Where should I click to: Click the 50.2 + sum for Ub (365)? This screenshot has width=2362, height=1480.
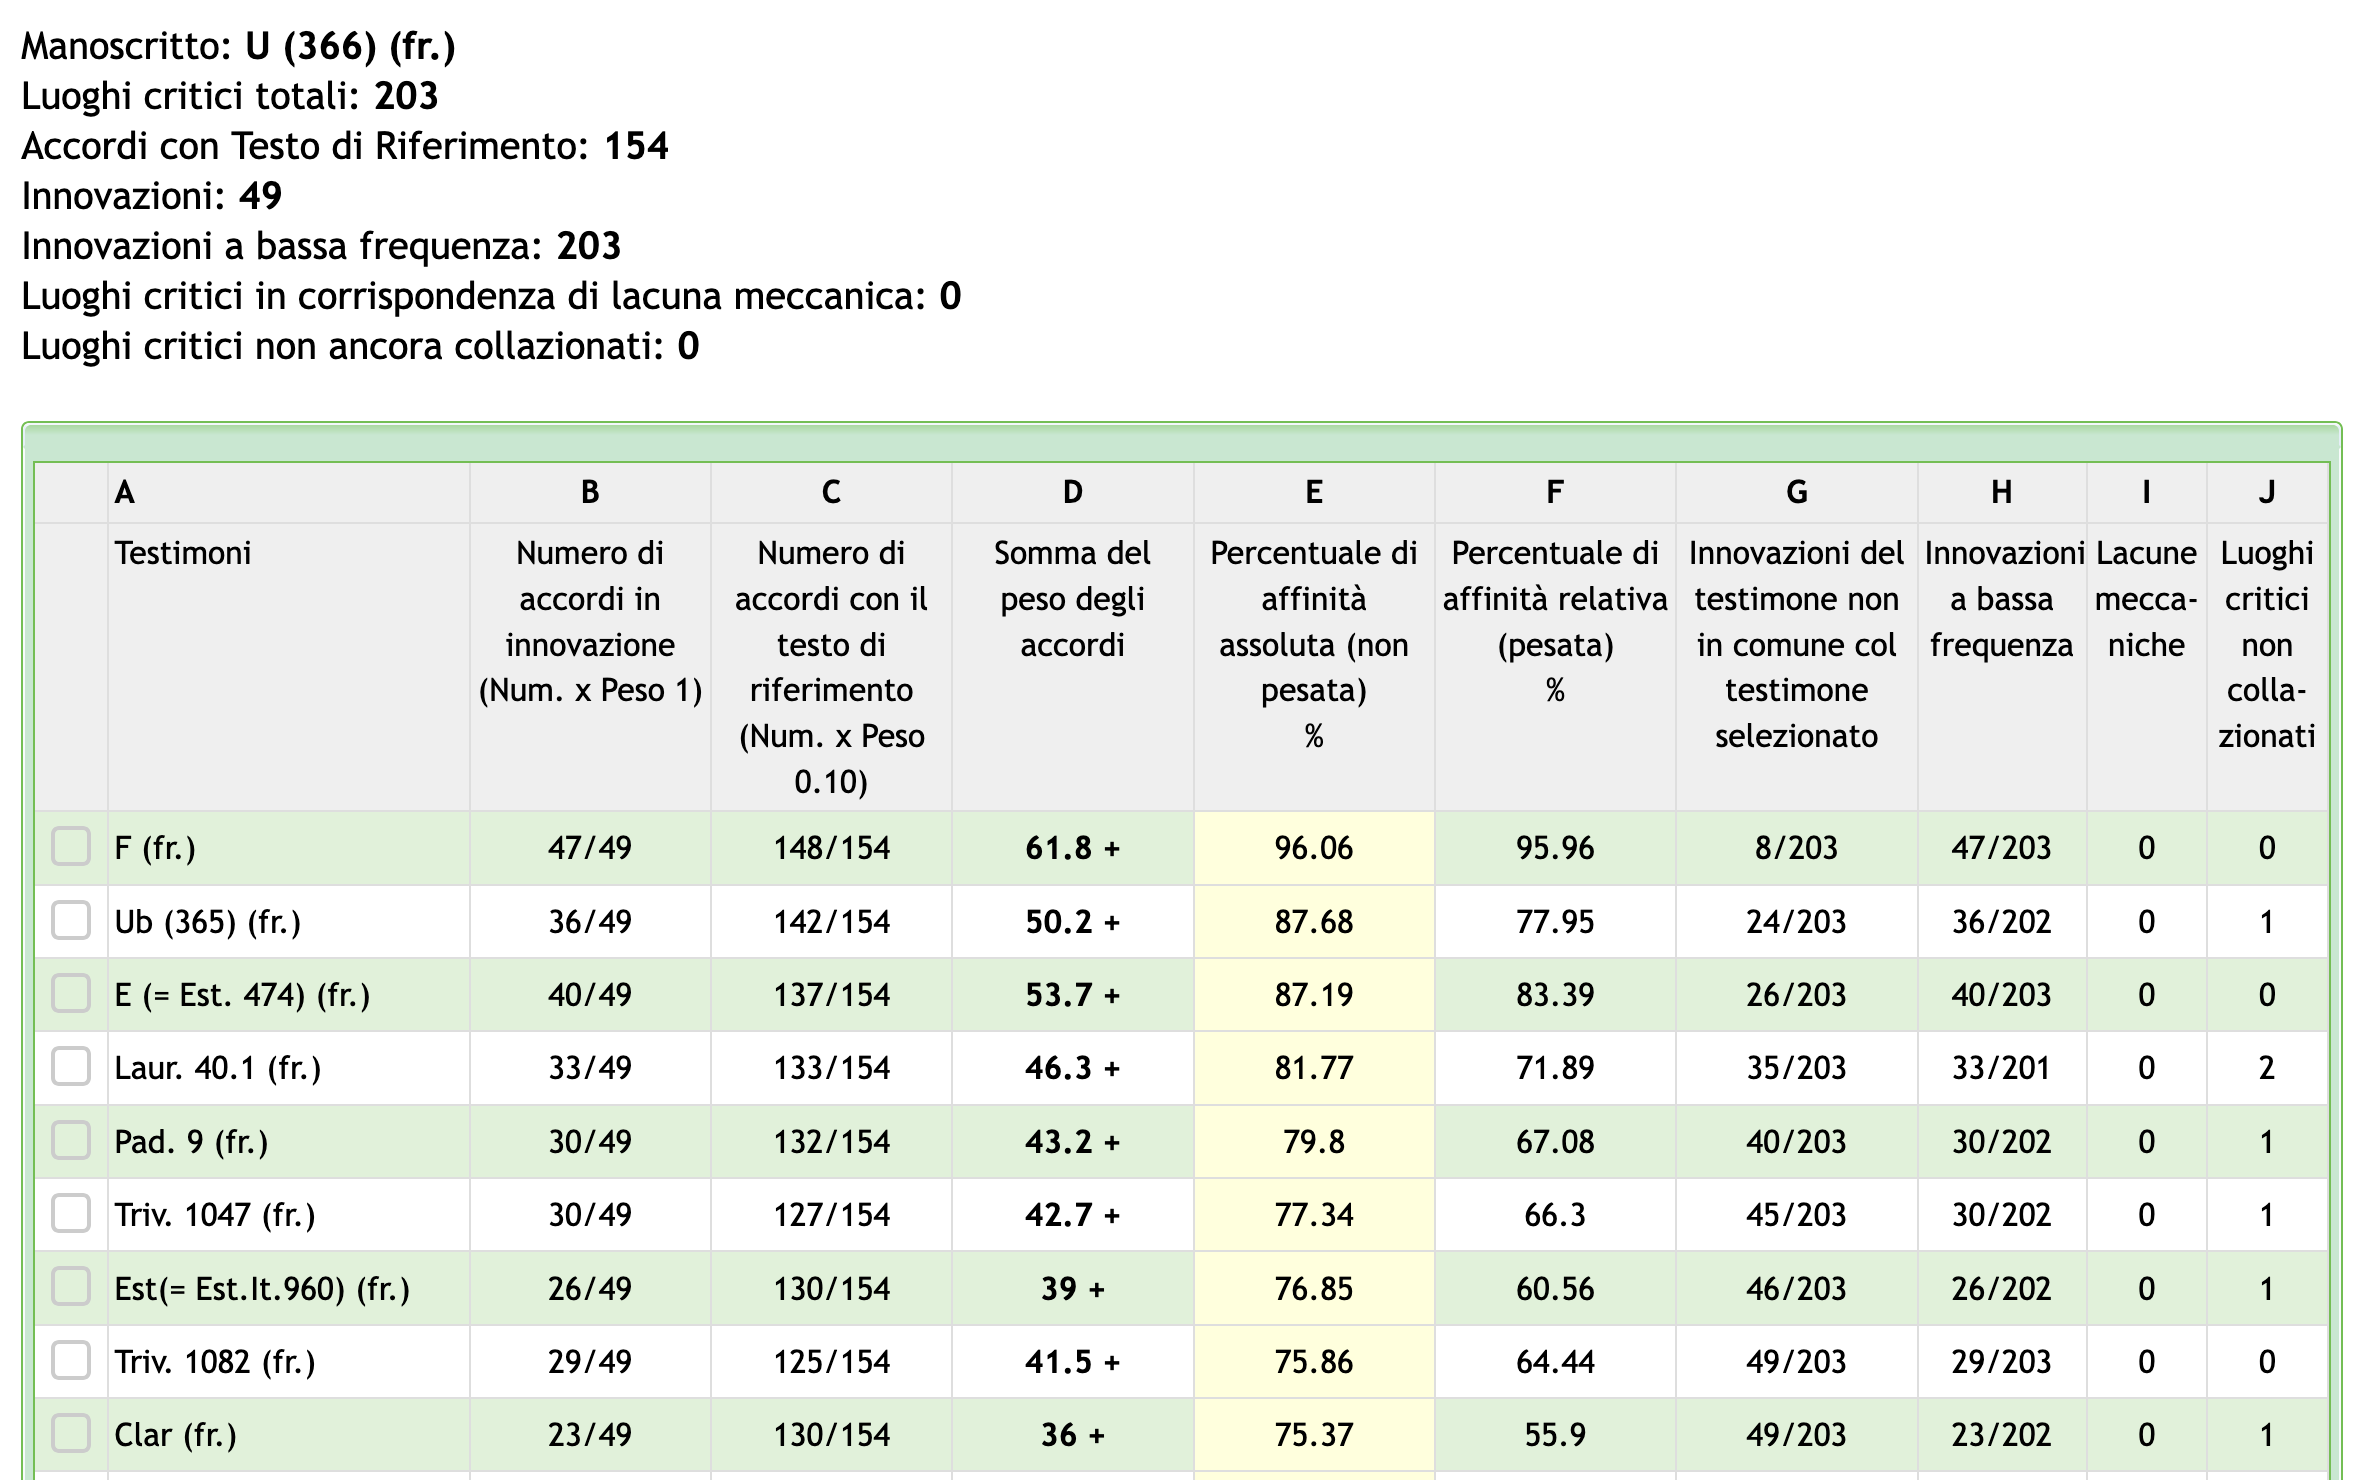click(1072, 922)
